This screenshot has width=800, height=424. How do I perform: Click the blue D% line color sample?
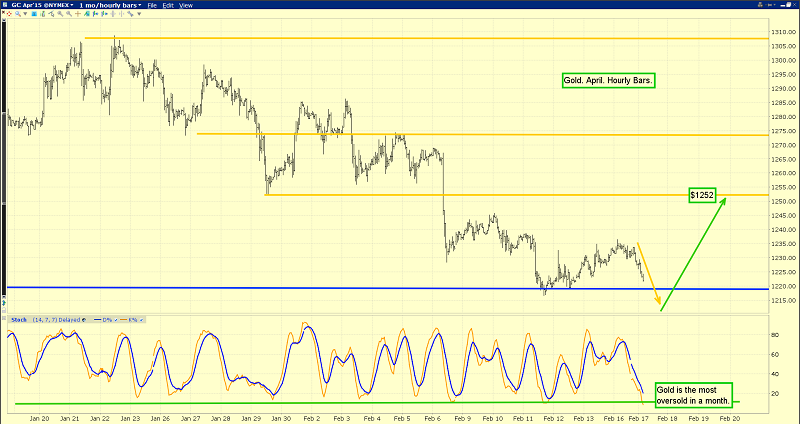pos(96,320)
